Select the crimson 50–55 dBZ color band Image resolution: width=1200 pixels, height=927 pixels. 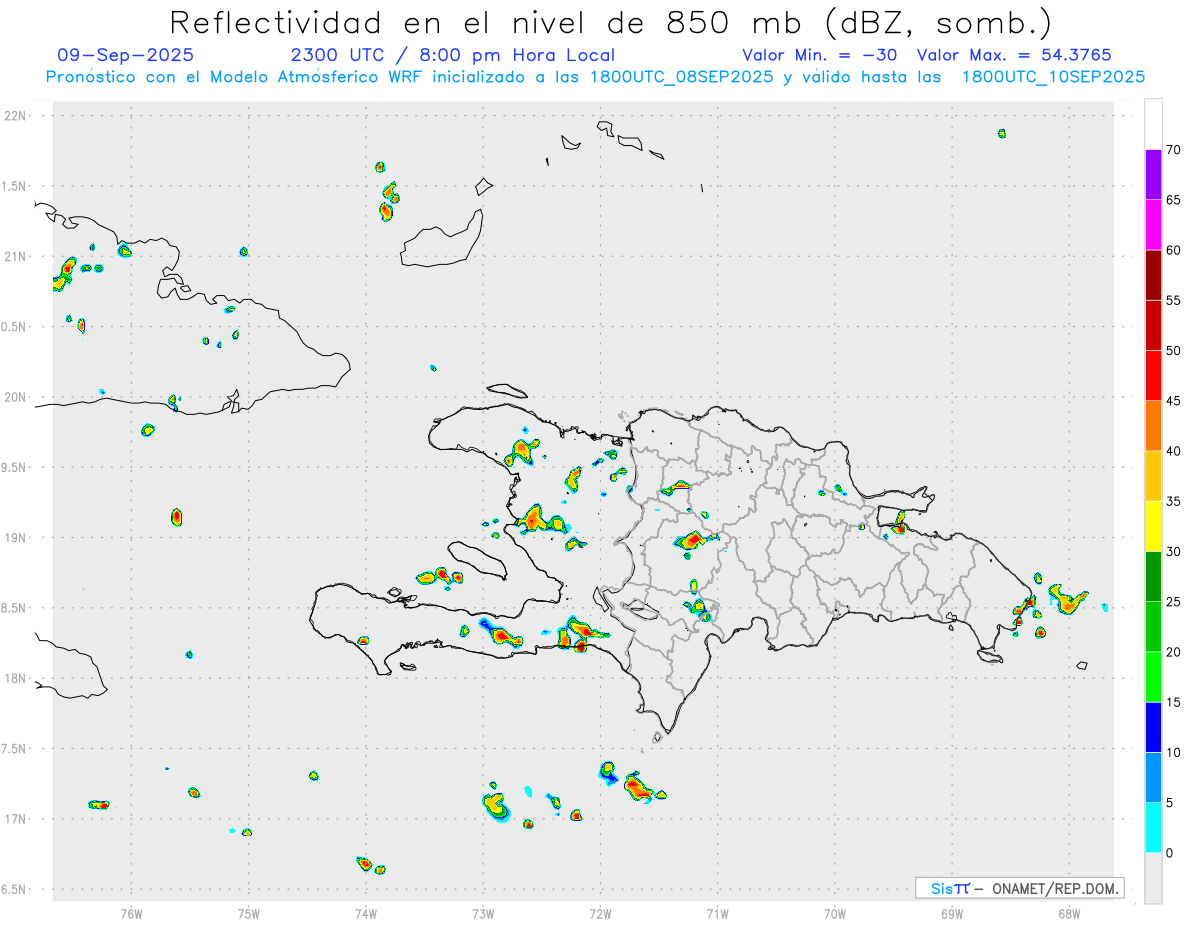tap(1153, 325)
